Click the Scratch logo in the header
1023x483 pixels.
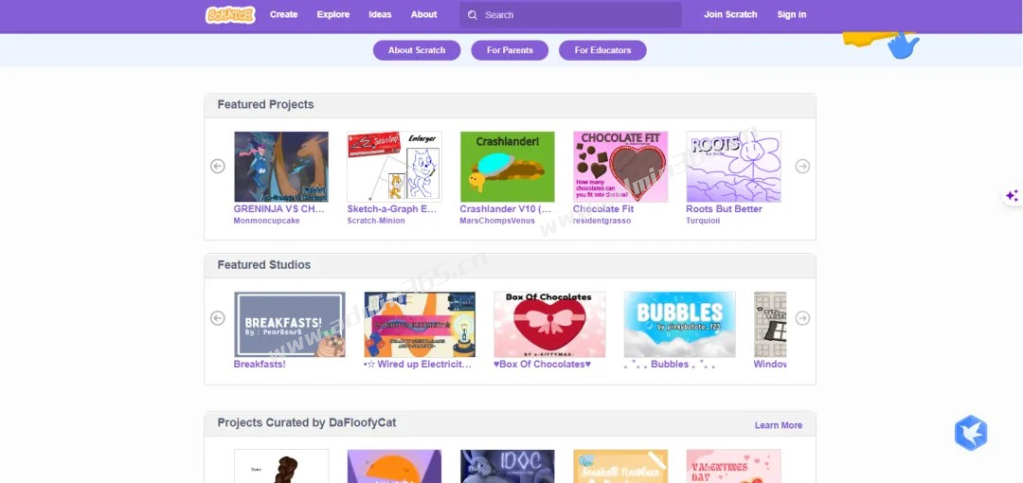click(230, 15)
